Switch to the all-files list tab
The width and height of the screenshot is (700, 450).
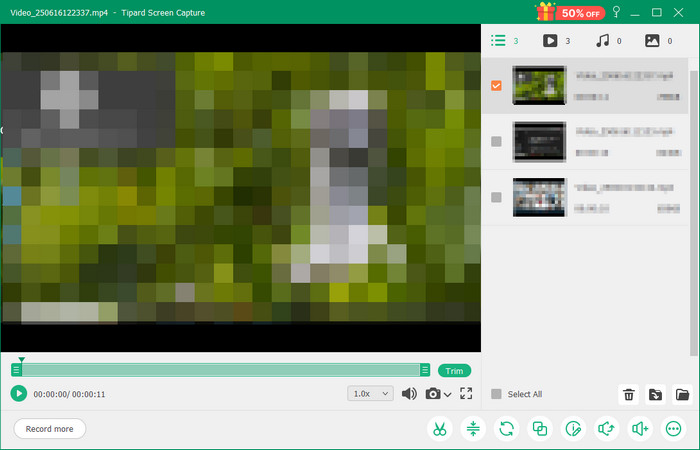[x=504, y=41]
